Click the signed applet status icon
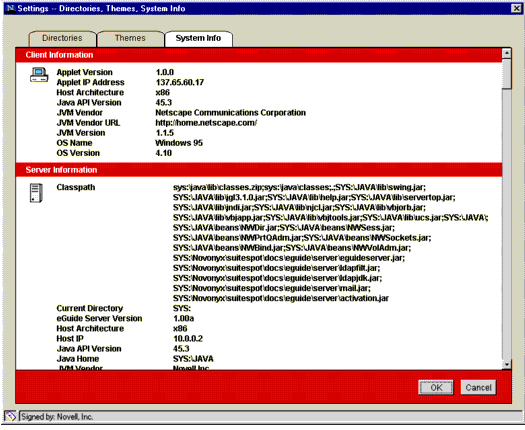The height and width of the screenshot is (430, 525). (10, 416)
